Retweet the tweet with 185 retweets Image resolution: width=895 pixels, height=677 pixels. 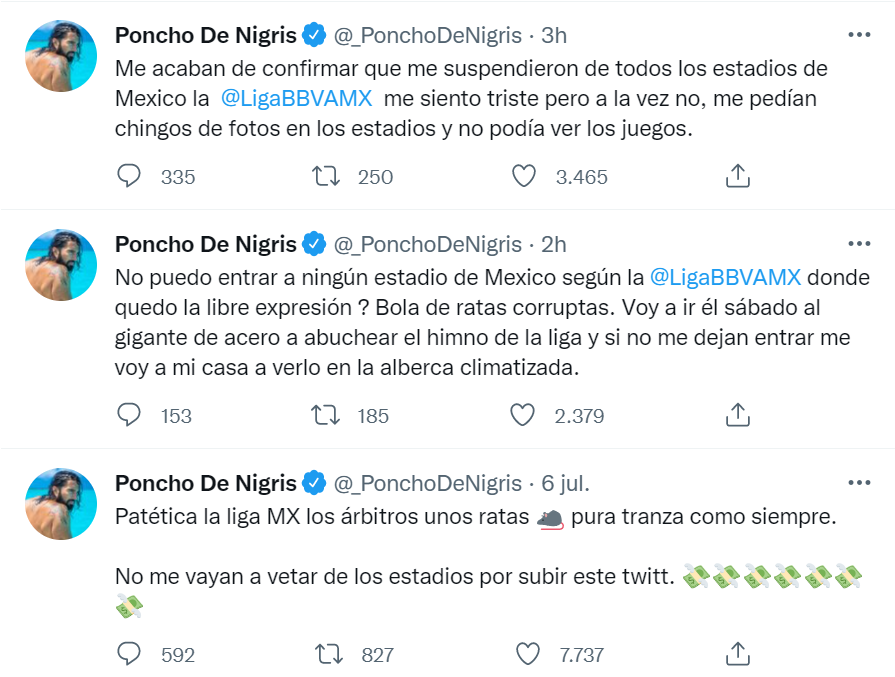click(x=326, y=415)
